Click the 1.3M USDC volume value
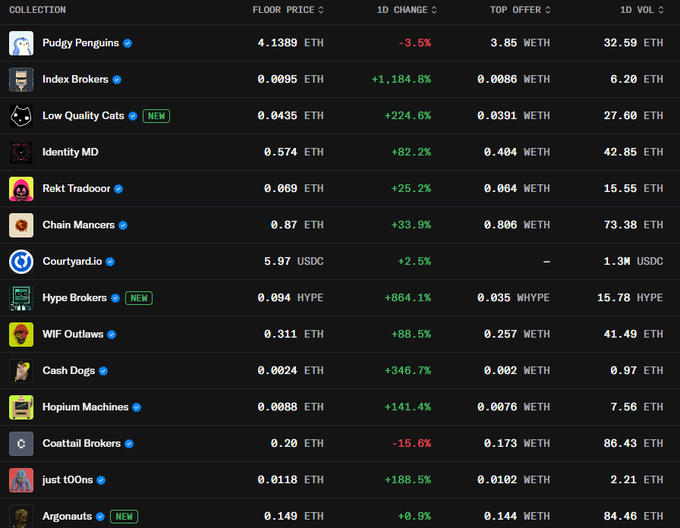 click(x=633, y=261)
